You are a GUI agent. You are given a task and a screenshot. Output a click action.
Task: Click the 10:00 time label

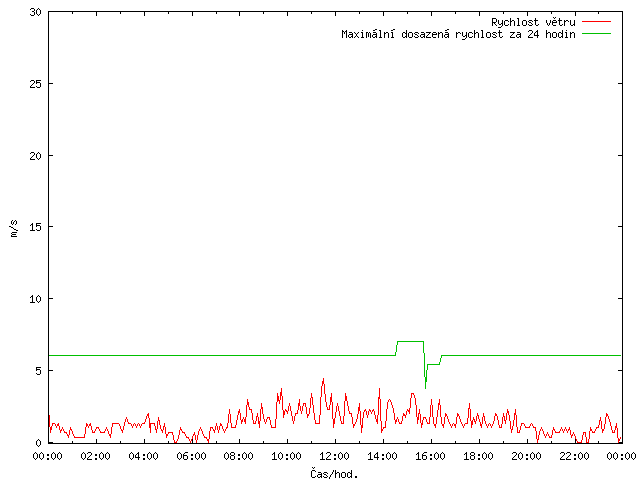[287, 456]
